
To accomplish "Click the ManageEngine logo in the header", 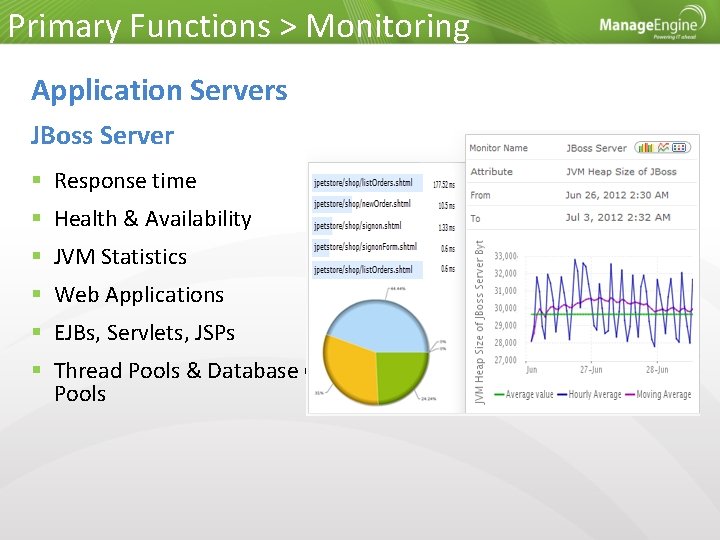I will pos(653,23).
